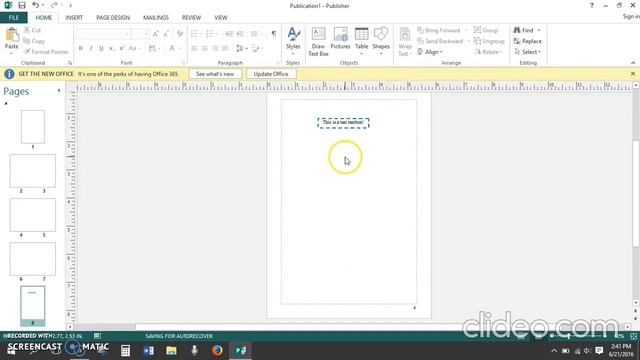Screen dimensions: 640x360
Task: Click Format Painter
Action: (x=46, y=52)
